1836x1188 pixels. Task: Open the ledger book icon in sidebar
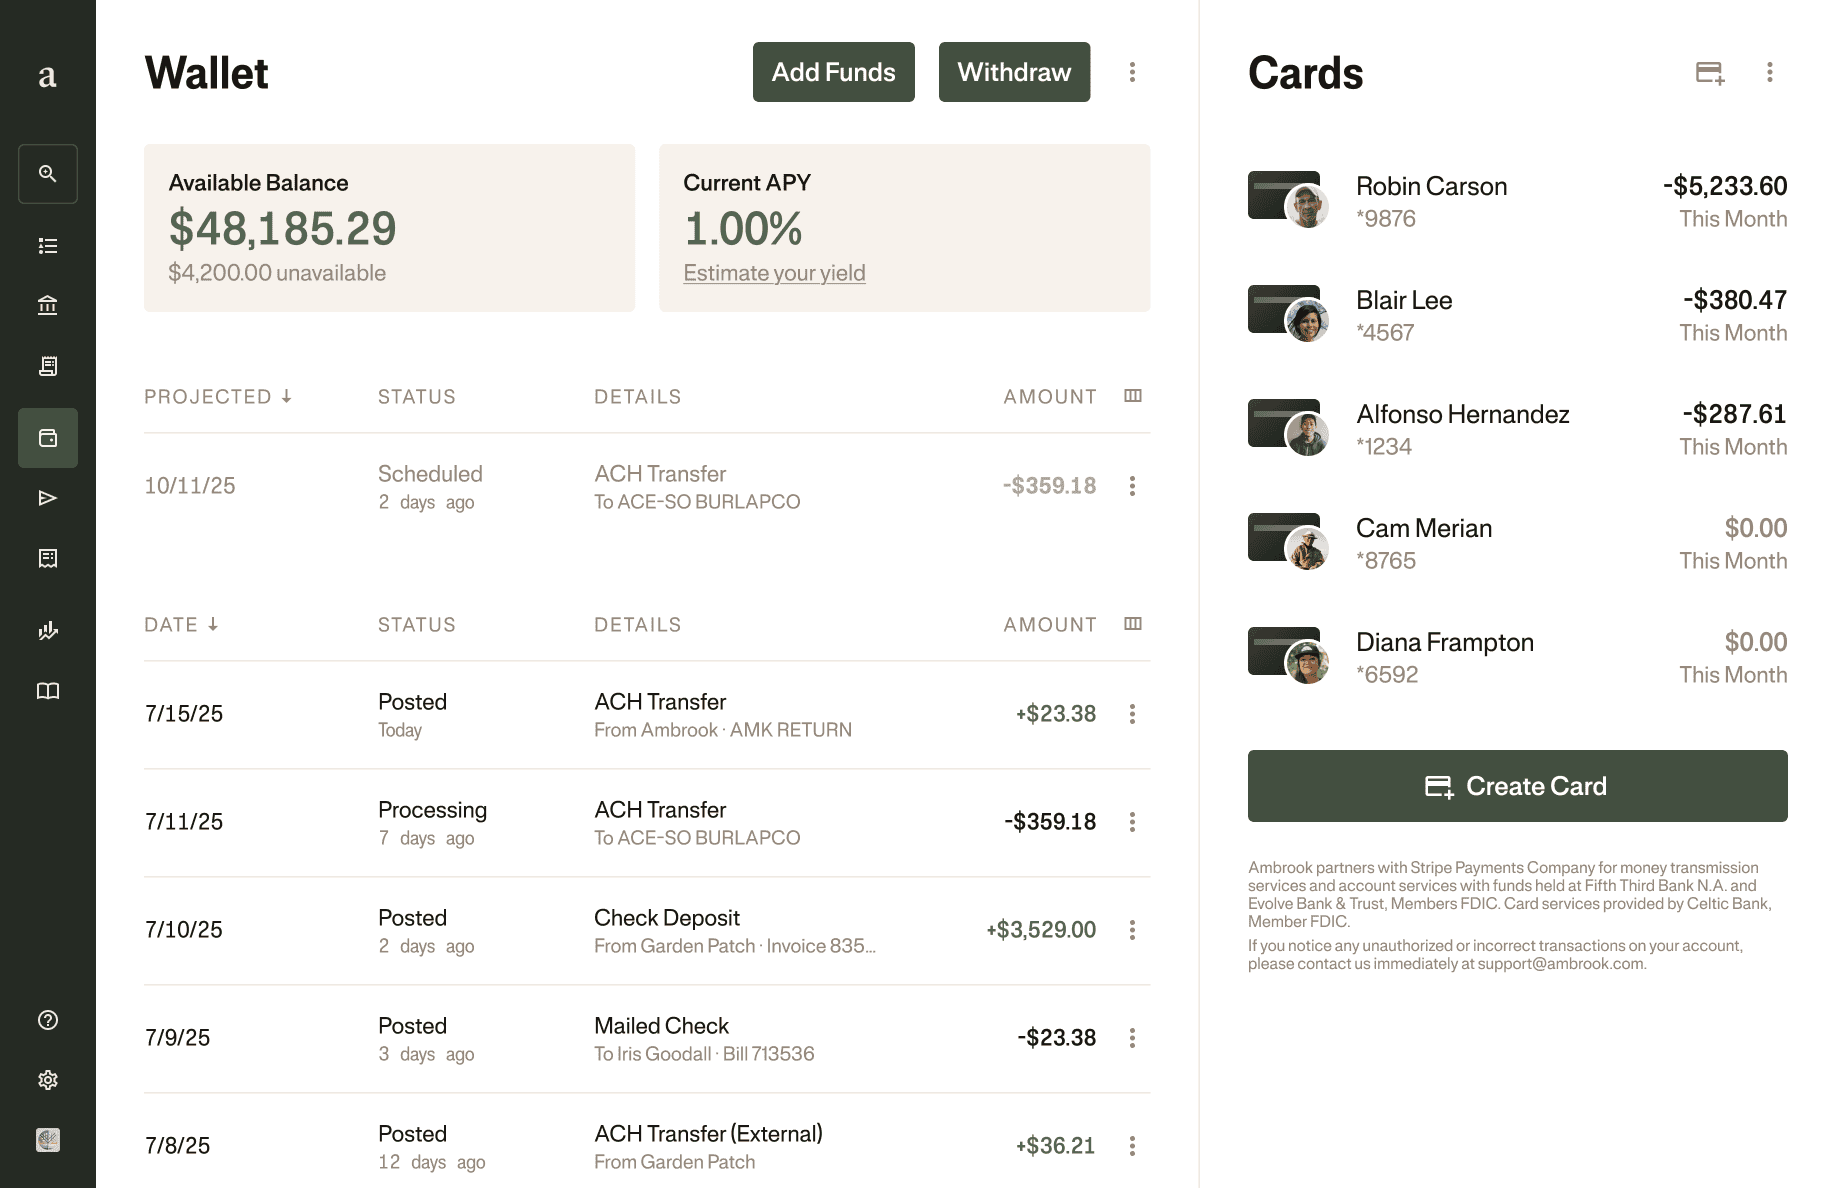click(x=47, y=690)
